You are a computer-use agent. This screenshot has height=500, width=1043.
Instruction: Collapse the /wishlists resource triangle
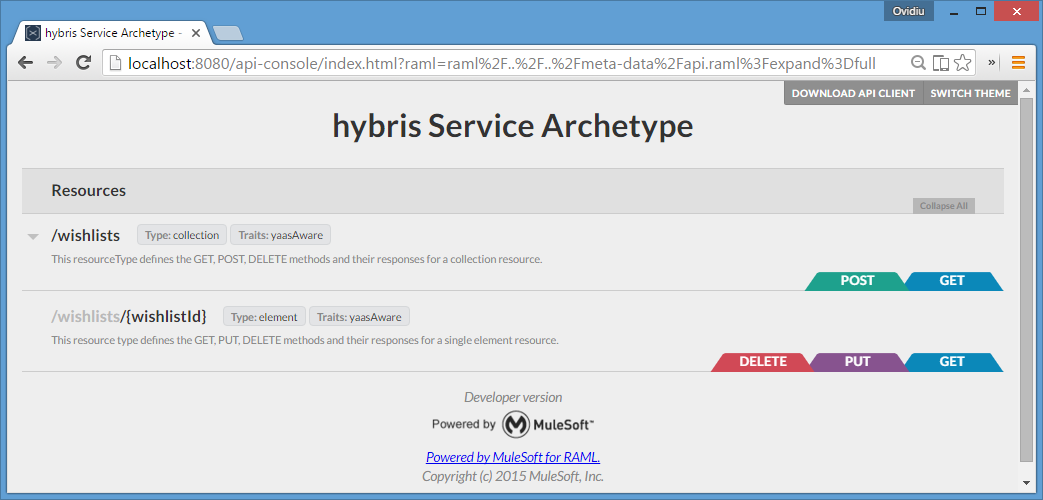[x=33, y=237]
